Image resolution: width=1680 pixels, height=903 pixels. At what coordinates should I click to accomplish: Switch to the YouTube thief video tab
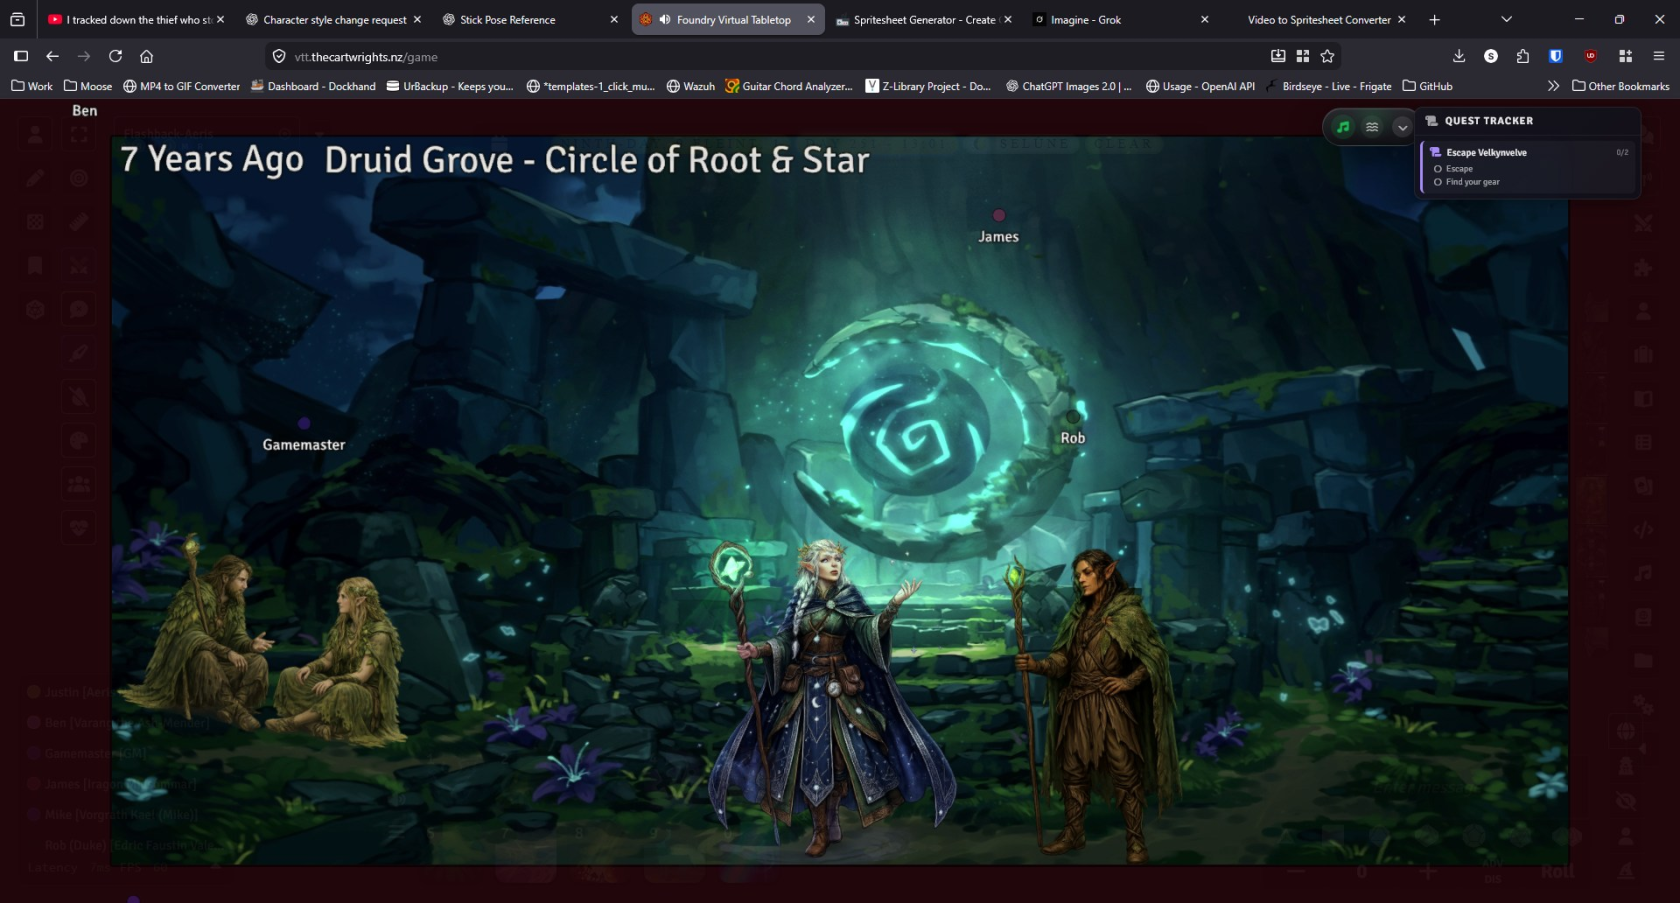[x=137, y=20]
